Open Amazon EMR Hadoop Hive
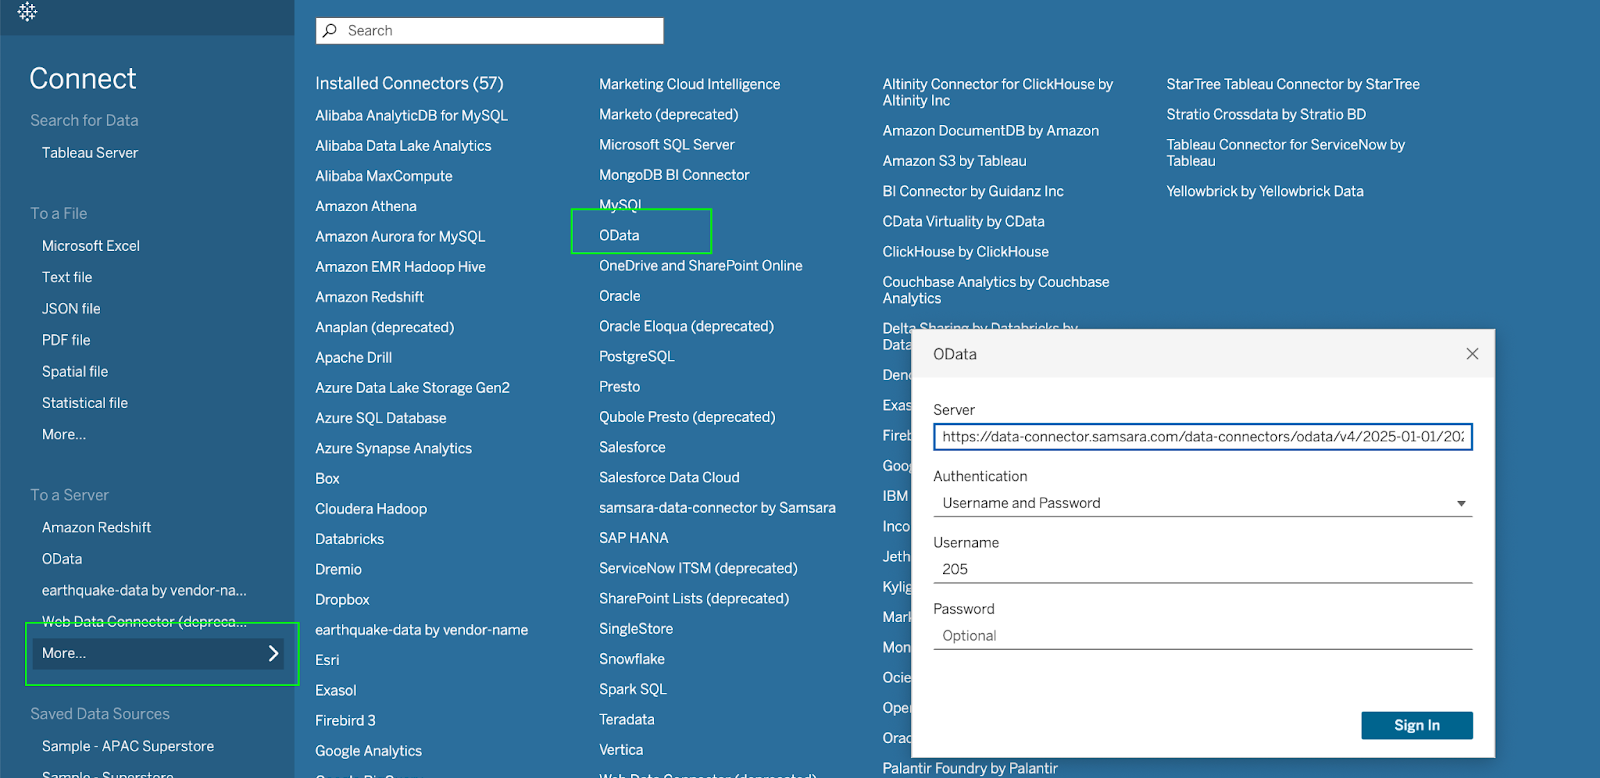This screenshot has width=1600, height=778. coord(400,267)
